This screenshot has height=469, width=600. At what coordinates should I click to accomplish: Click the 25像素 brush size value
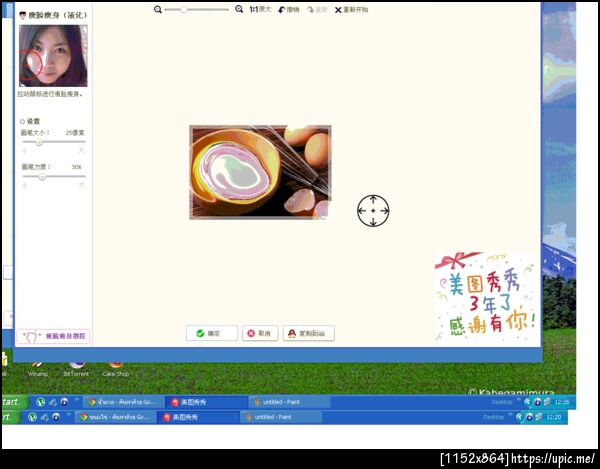point(75,133)
